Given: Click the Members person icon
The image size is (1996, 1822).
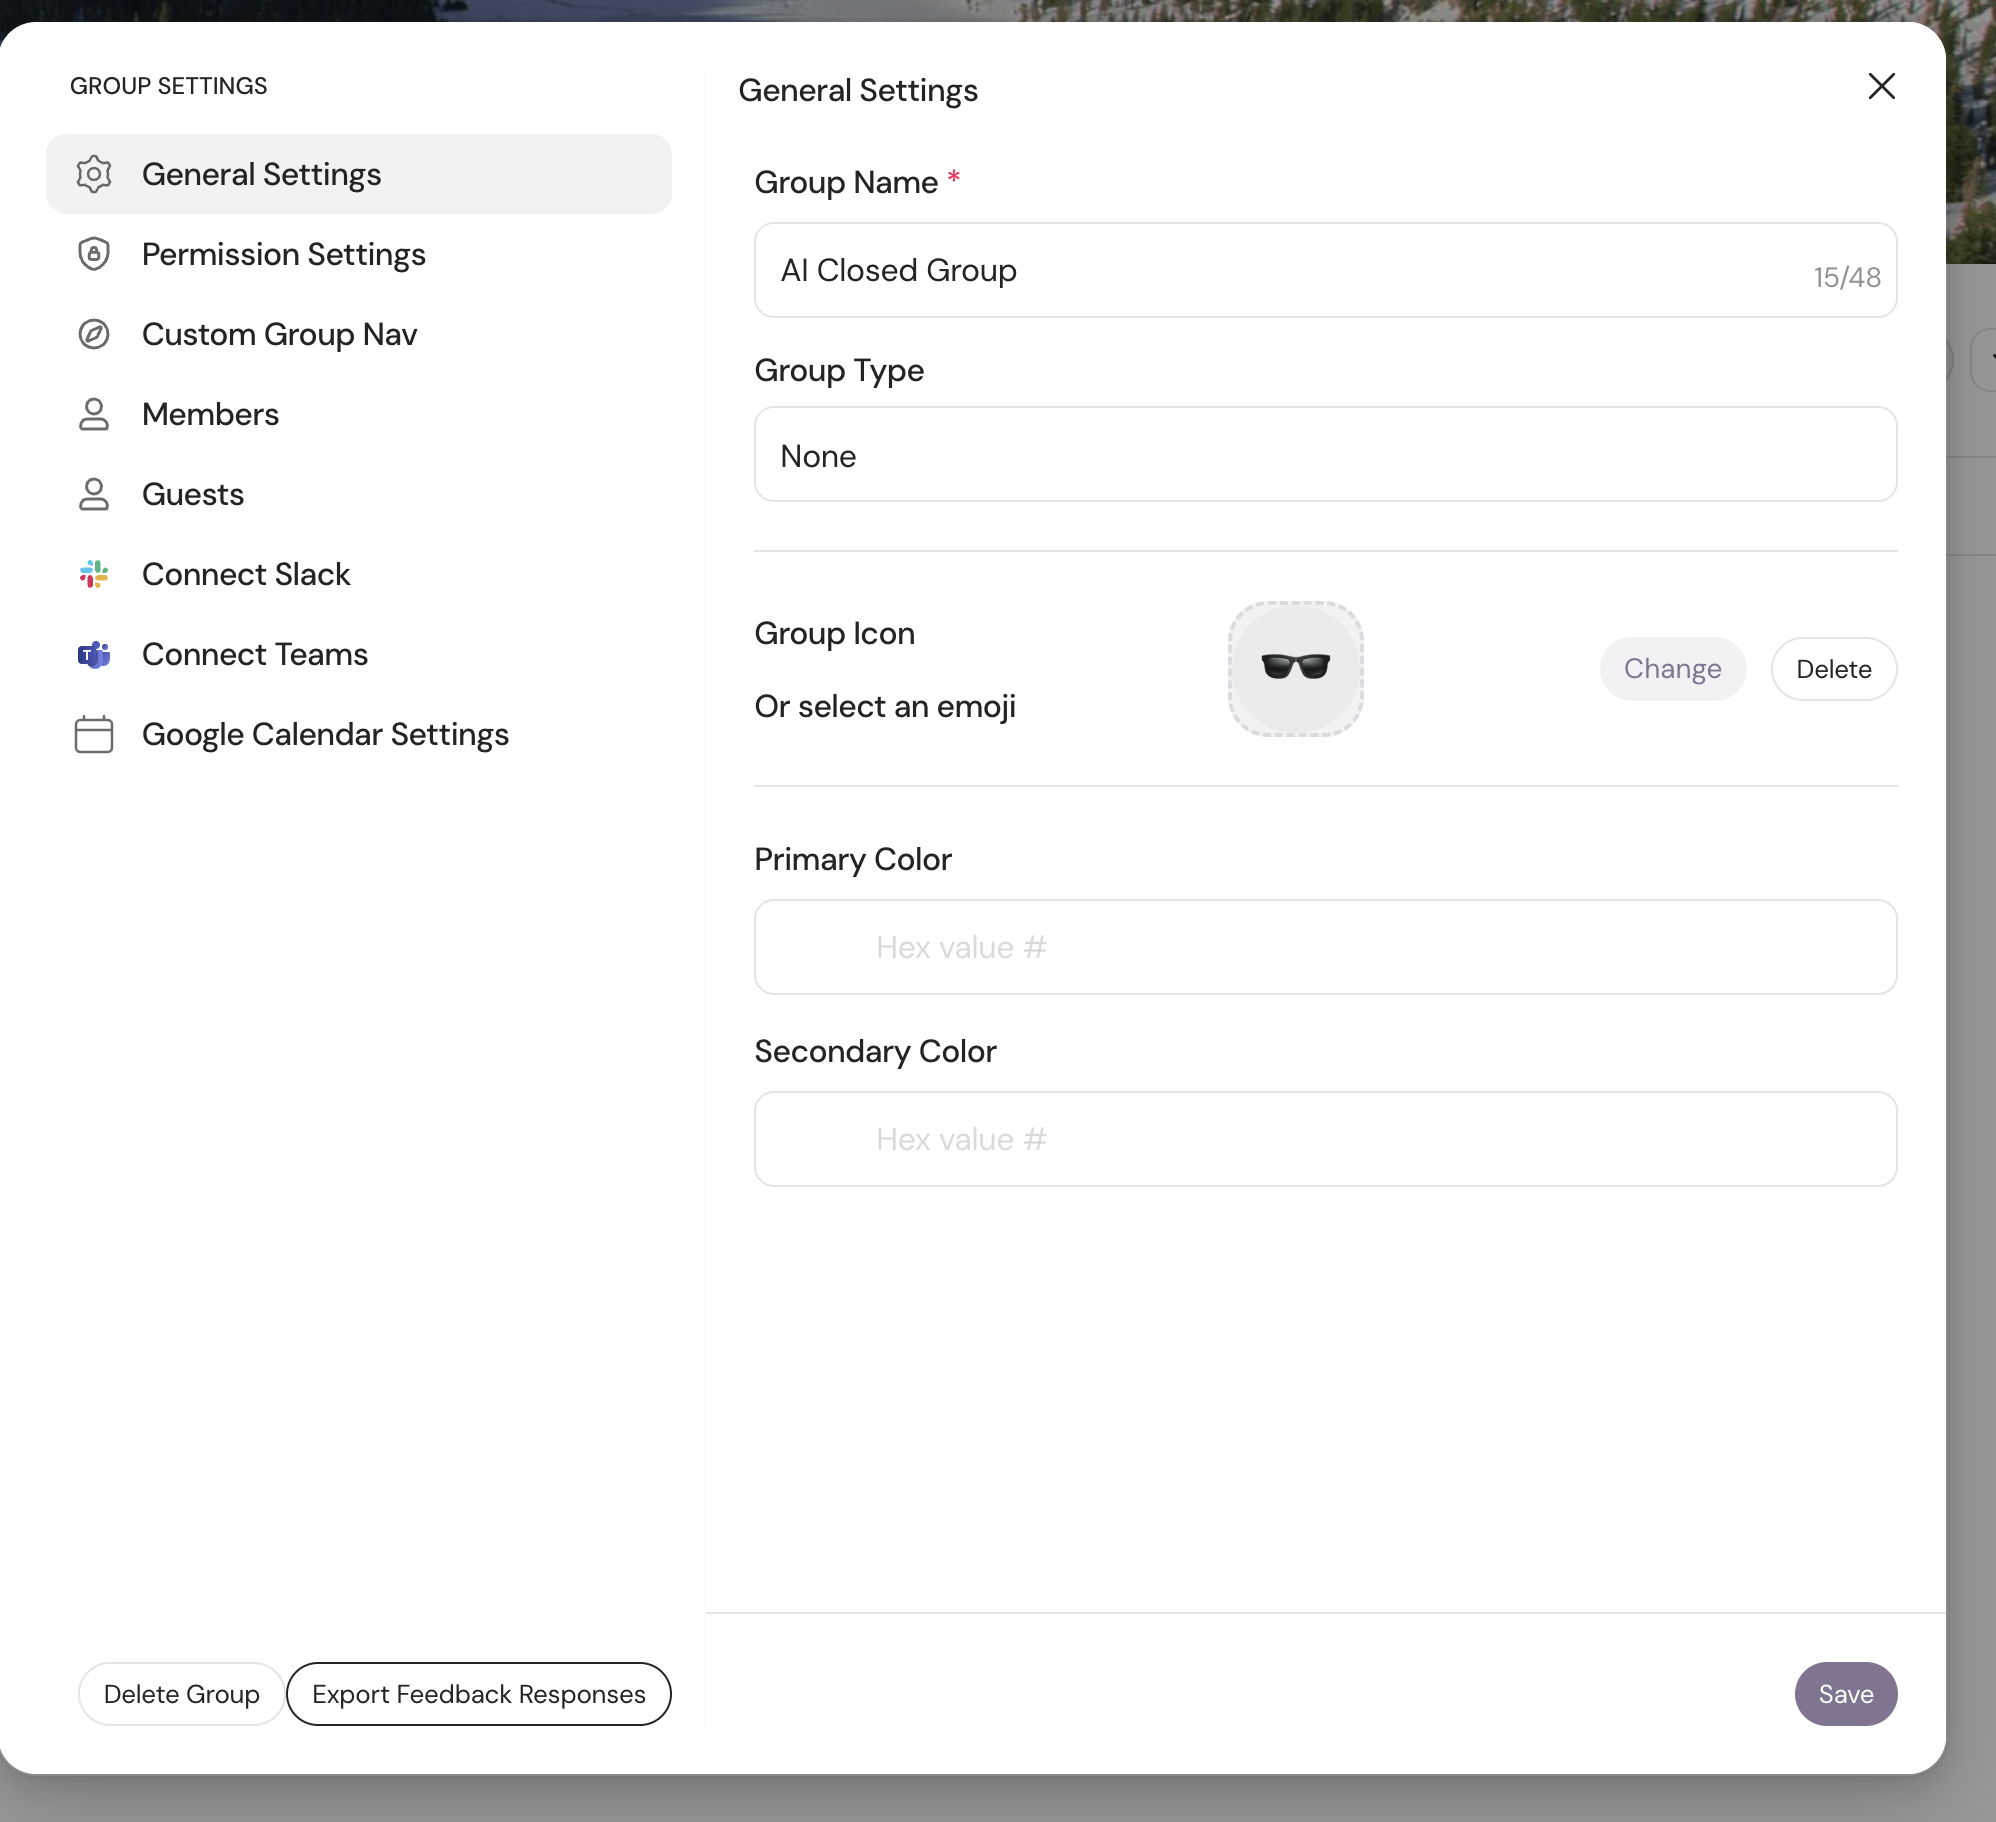Looking at the screenshot, I should pyautogui.click(x=94, y=414).
